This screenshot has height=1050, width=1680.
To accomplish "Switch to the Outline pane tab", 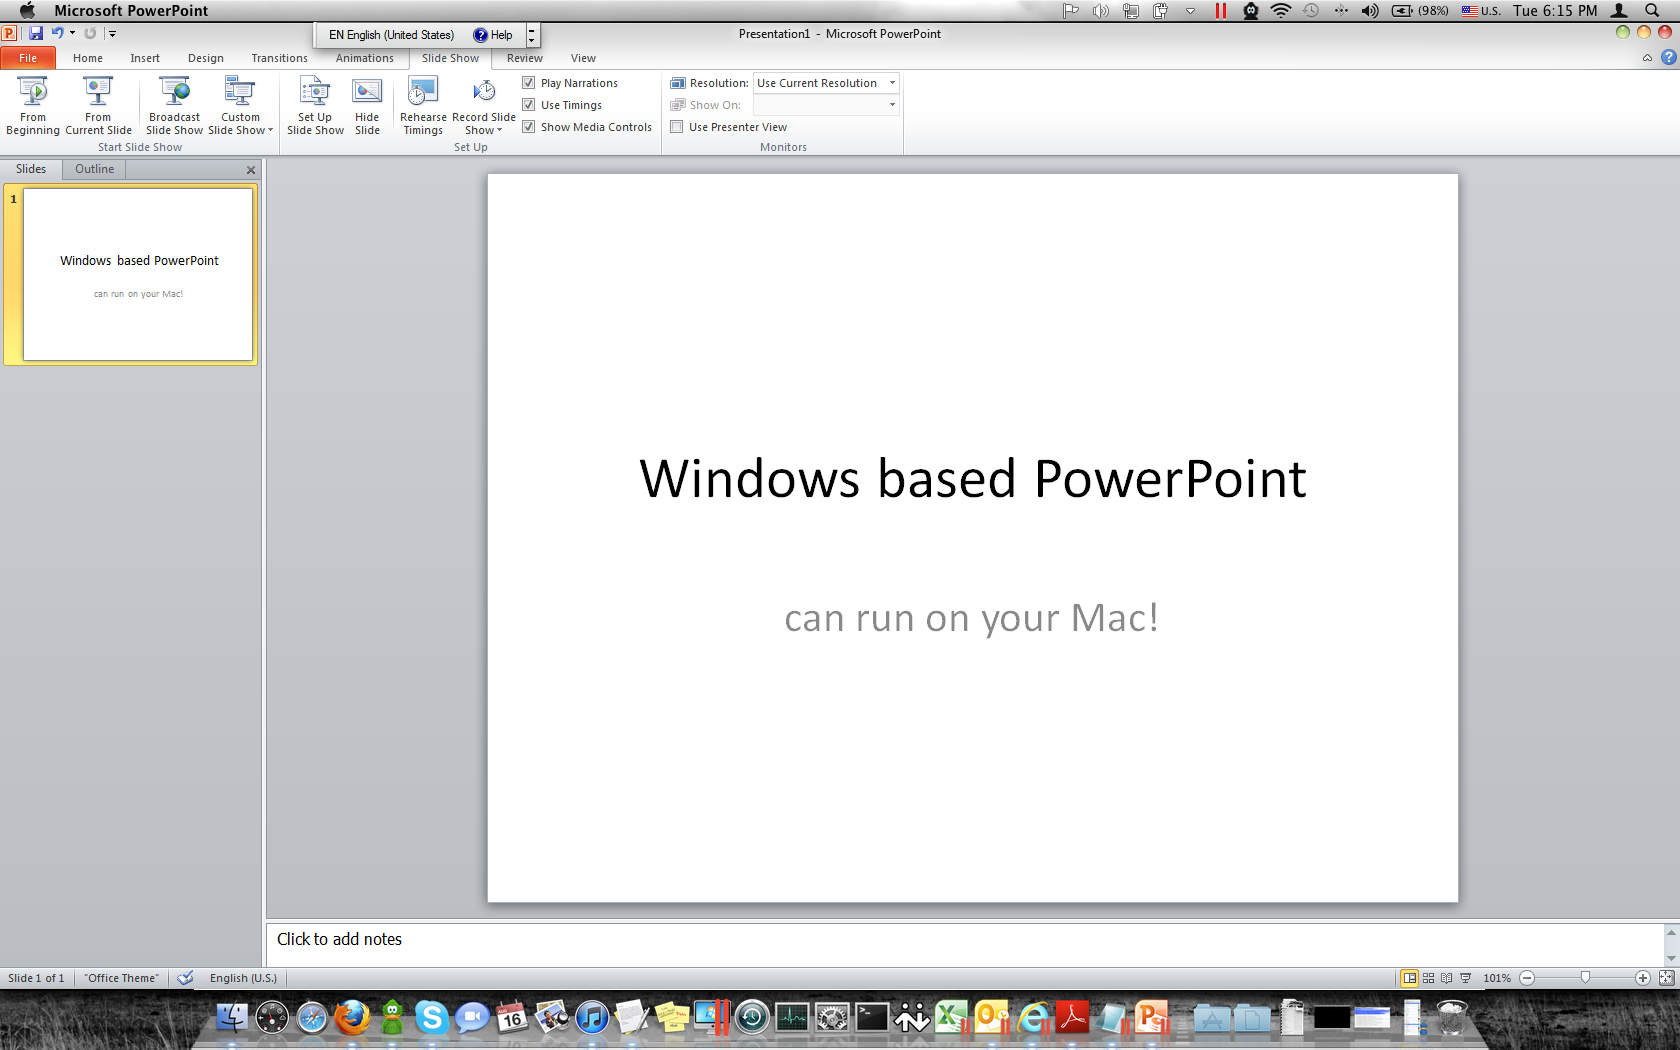I will [95, 169].
